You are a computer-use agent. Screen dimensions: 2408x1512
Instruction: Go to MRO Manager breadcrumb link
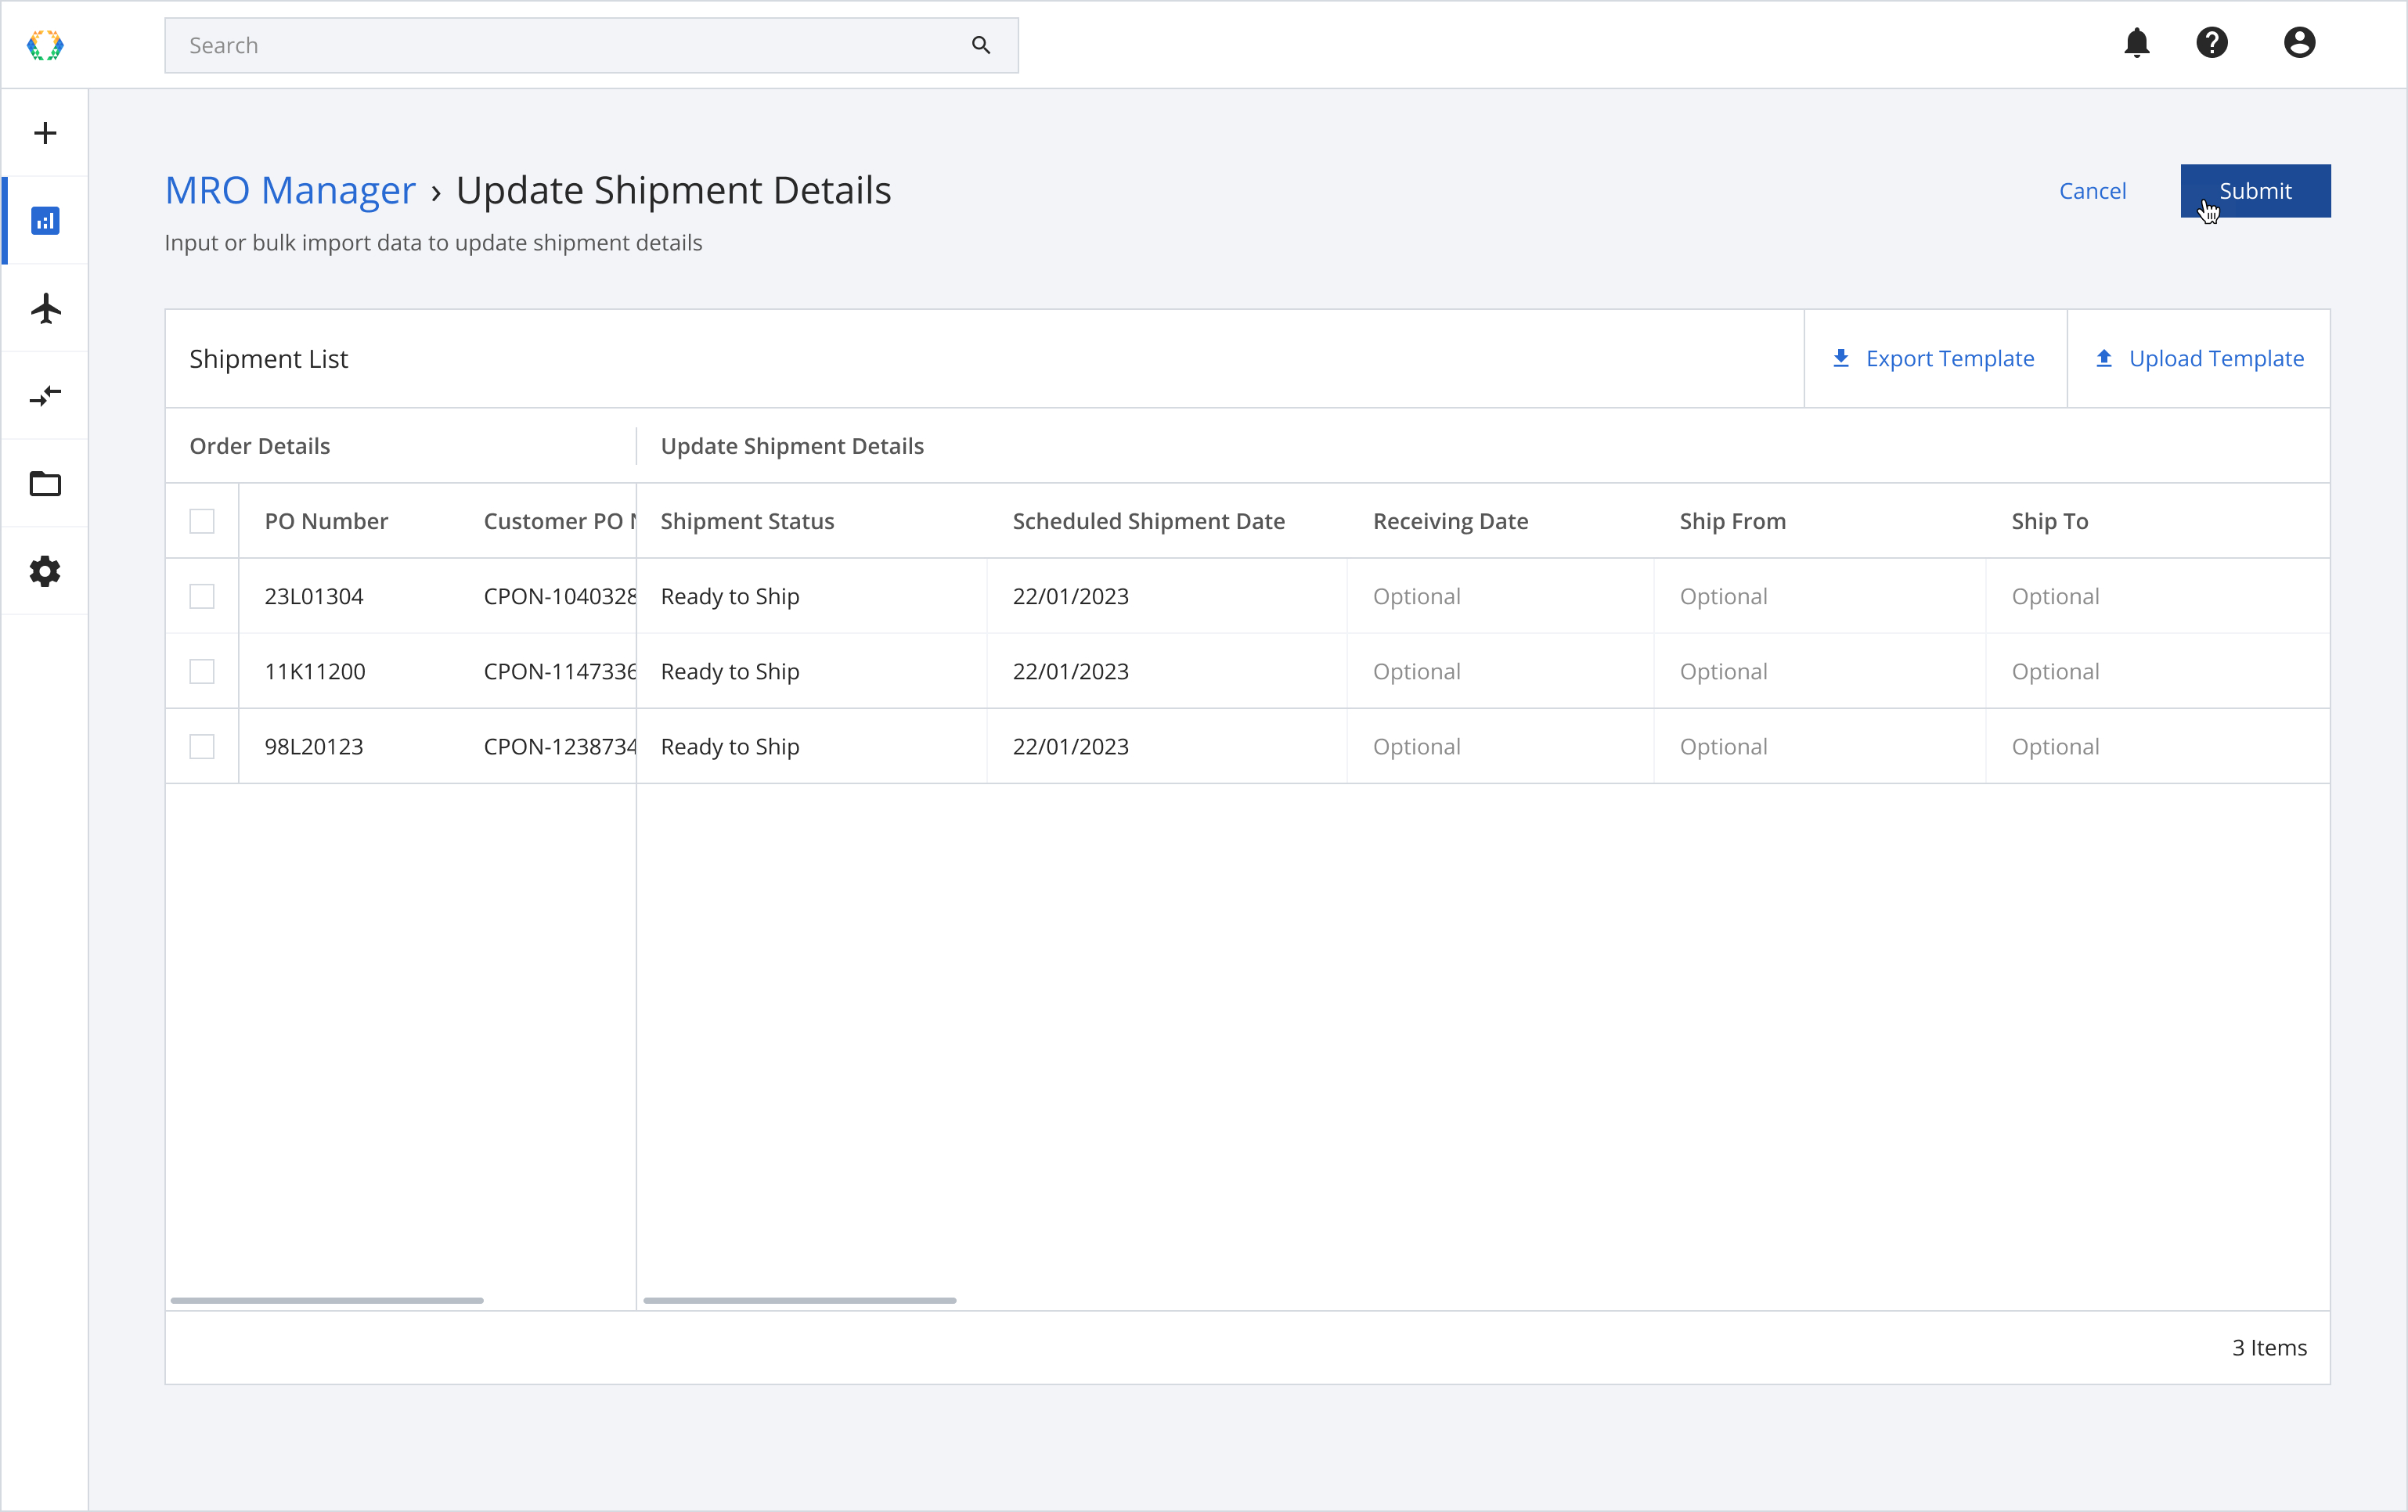[290, 190]
